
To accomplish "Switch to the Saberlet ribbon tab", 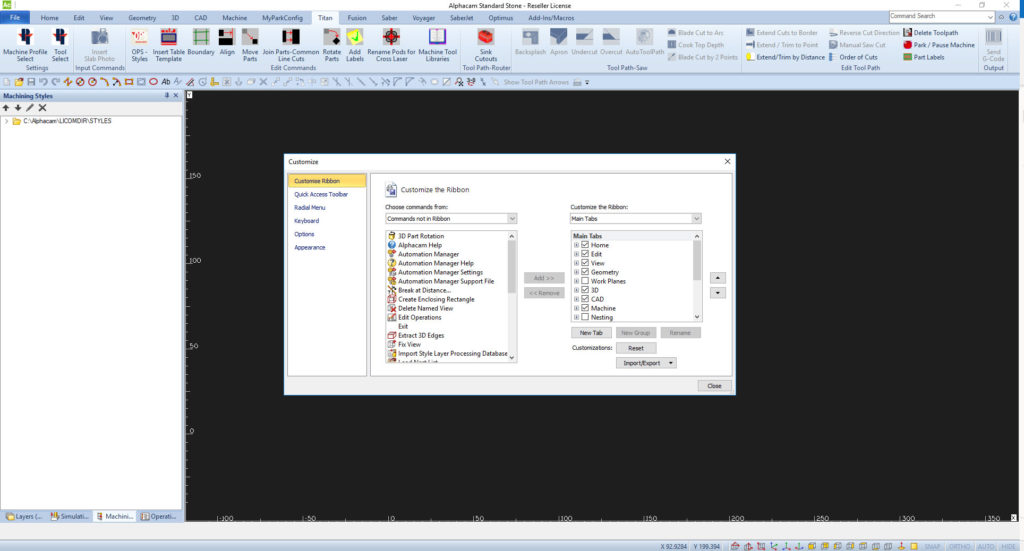I will click(x=461, y=18).
